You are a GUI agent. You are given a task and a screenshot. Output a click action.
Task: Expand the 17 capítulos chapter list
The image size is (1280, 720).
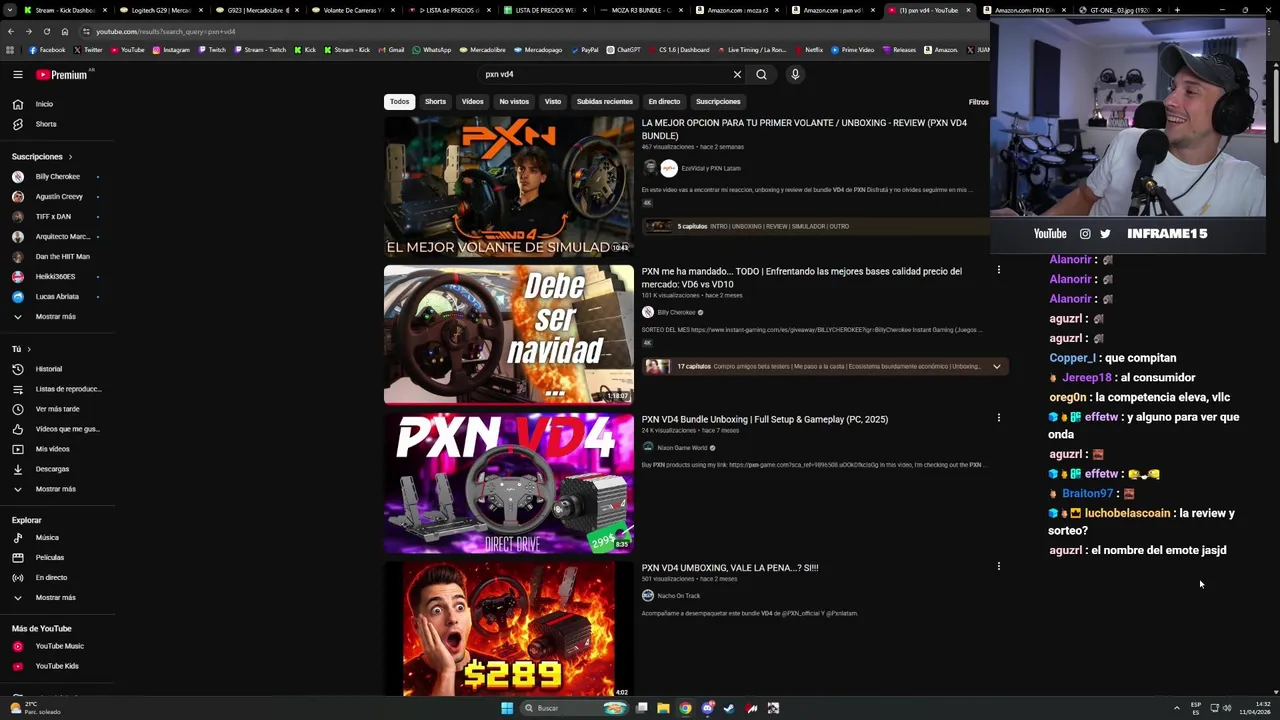[x=996, y=367]
